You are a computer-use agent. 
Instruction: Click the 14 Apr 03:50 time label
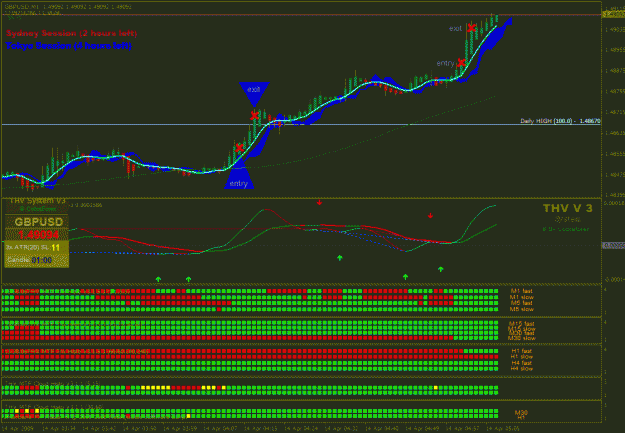[x=140, y=429]
